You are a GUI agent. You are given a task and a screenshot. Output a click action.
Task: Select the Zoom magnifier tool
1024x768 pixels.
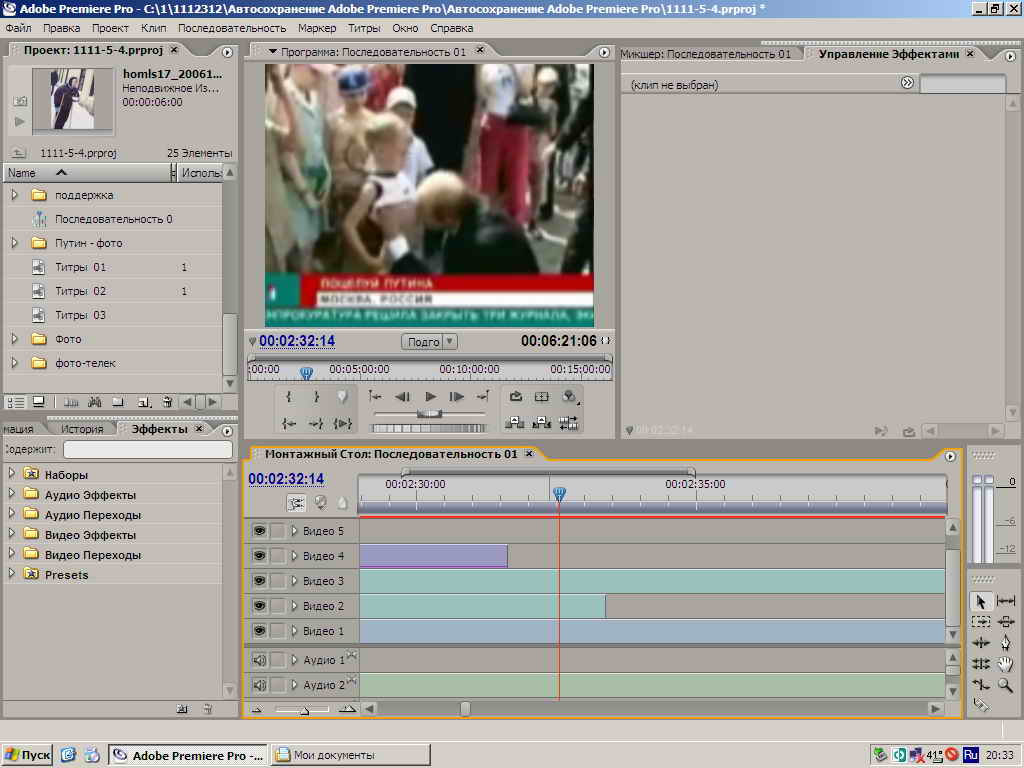tap(1005, 685)
